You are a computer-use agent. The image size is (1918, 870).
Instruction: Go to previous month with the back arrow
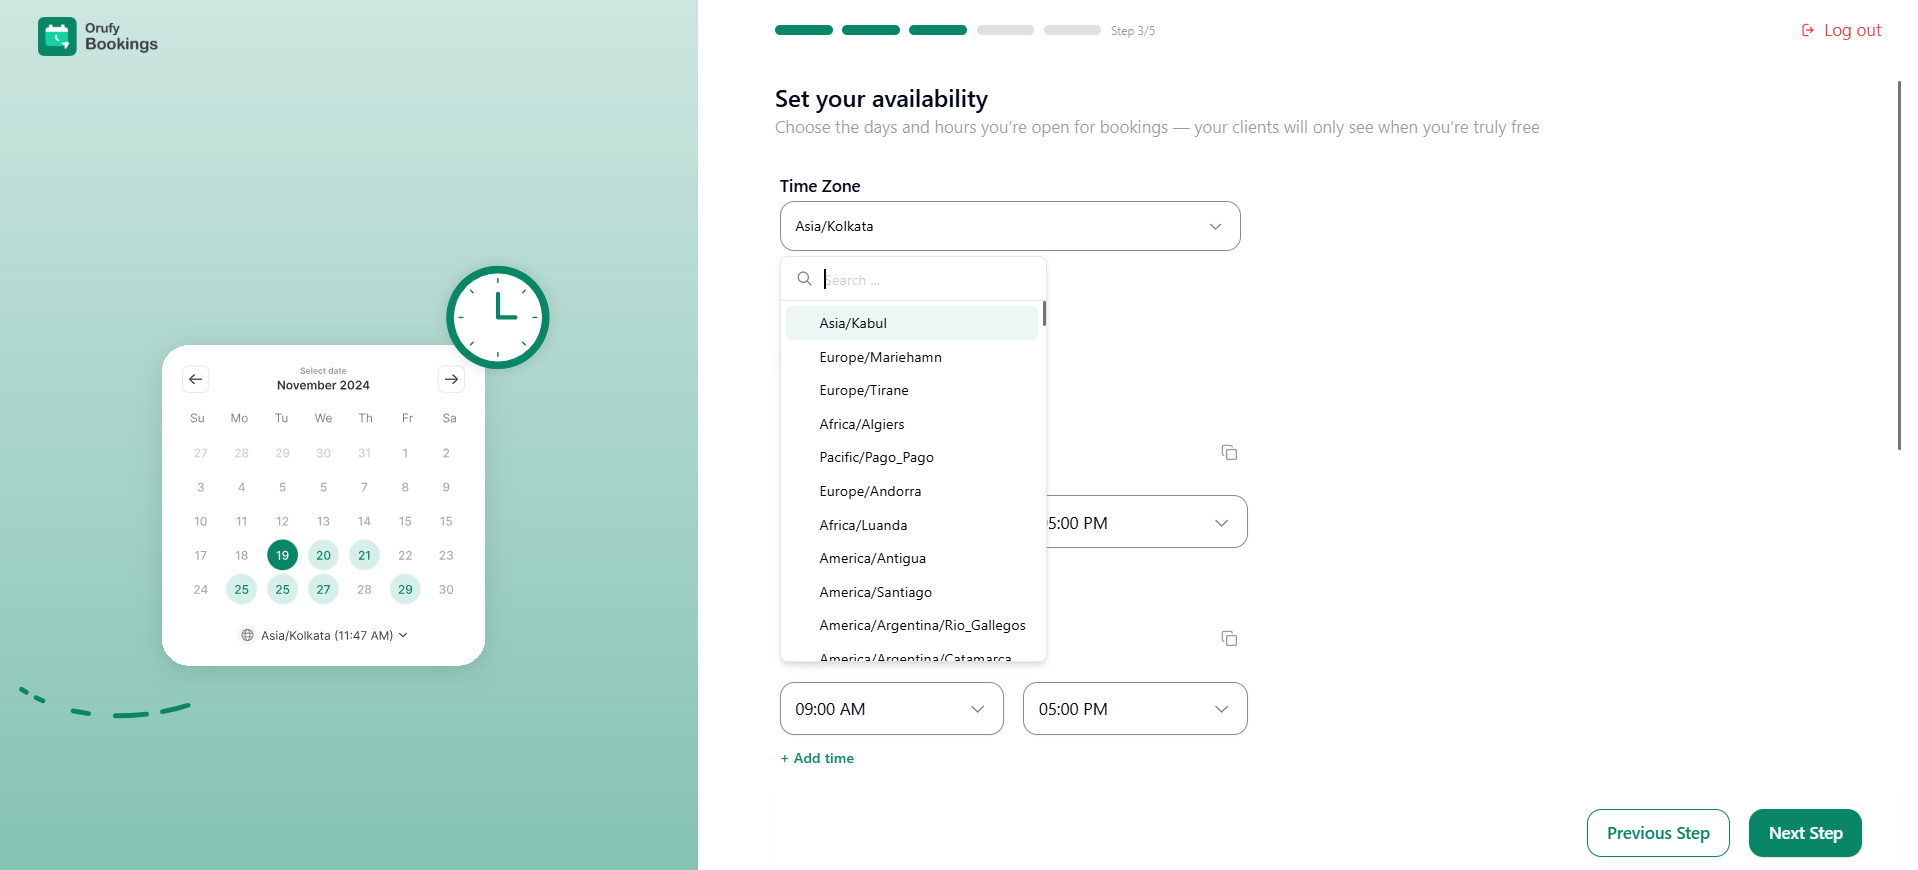coord(195,379)
